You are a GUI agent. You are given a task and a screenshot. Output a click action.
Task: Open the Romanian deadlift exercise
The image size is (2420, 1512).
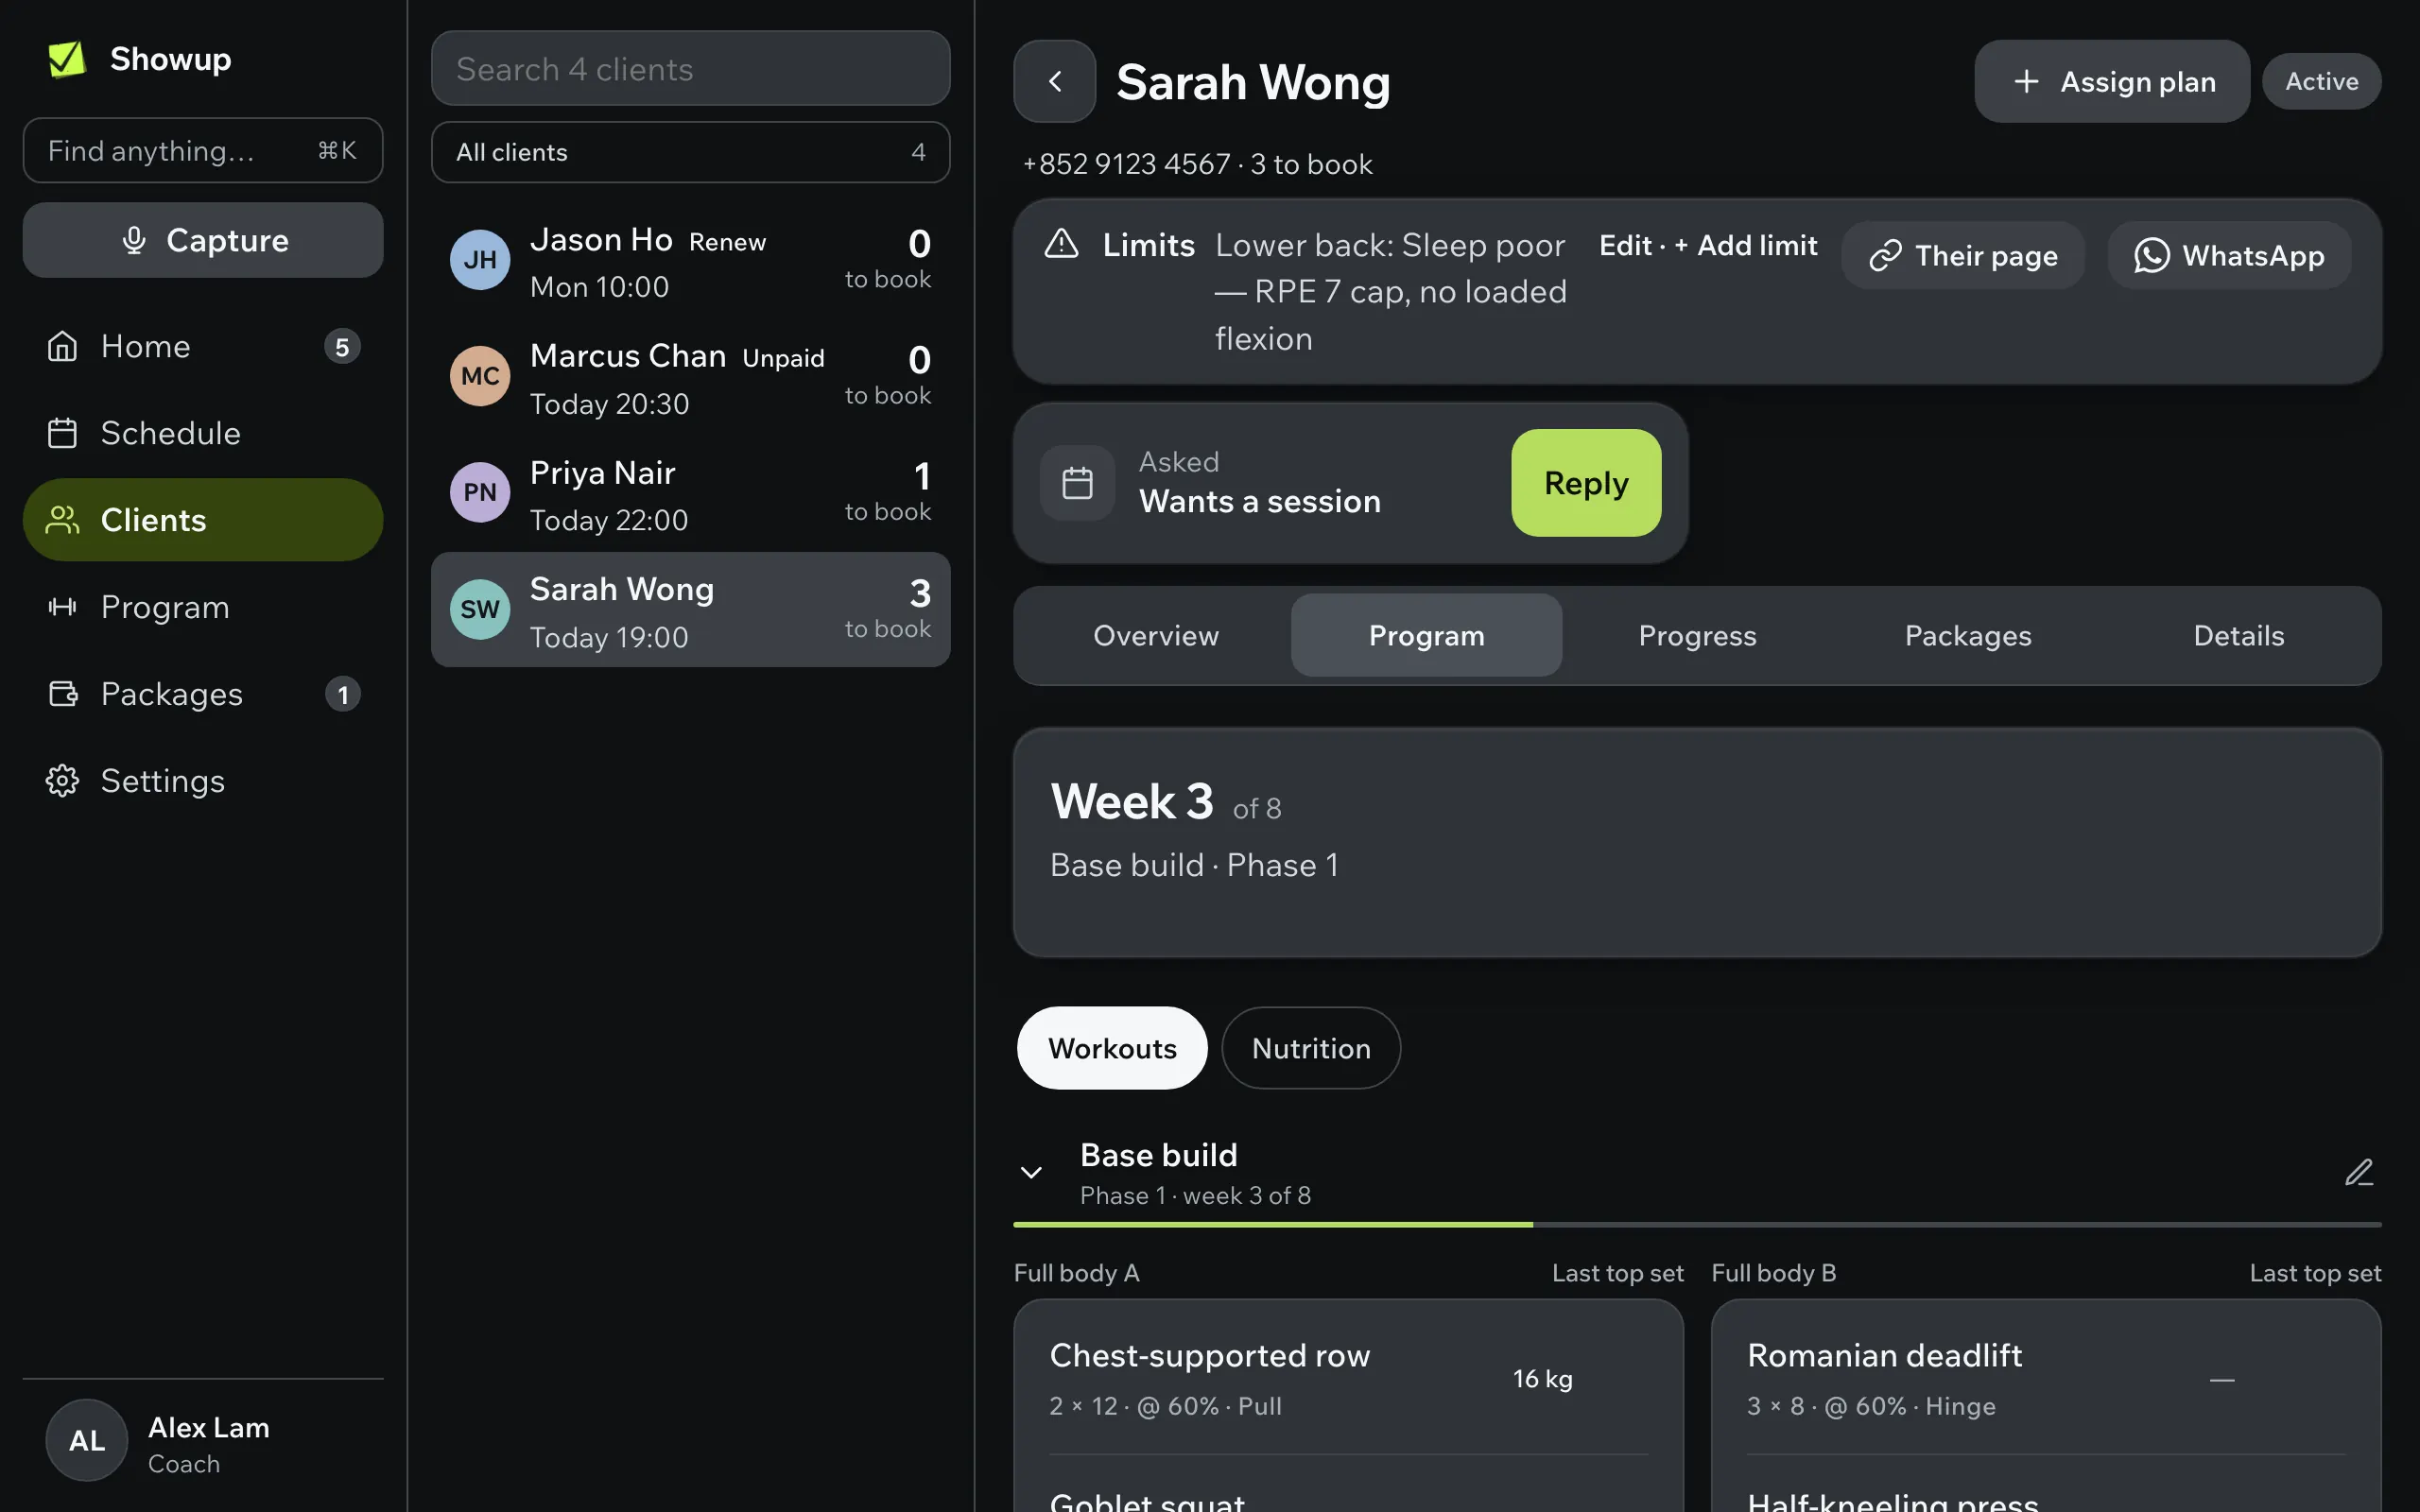click(x=2045, y=1379)
